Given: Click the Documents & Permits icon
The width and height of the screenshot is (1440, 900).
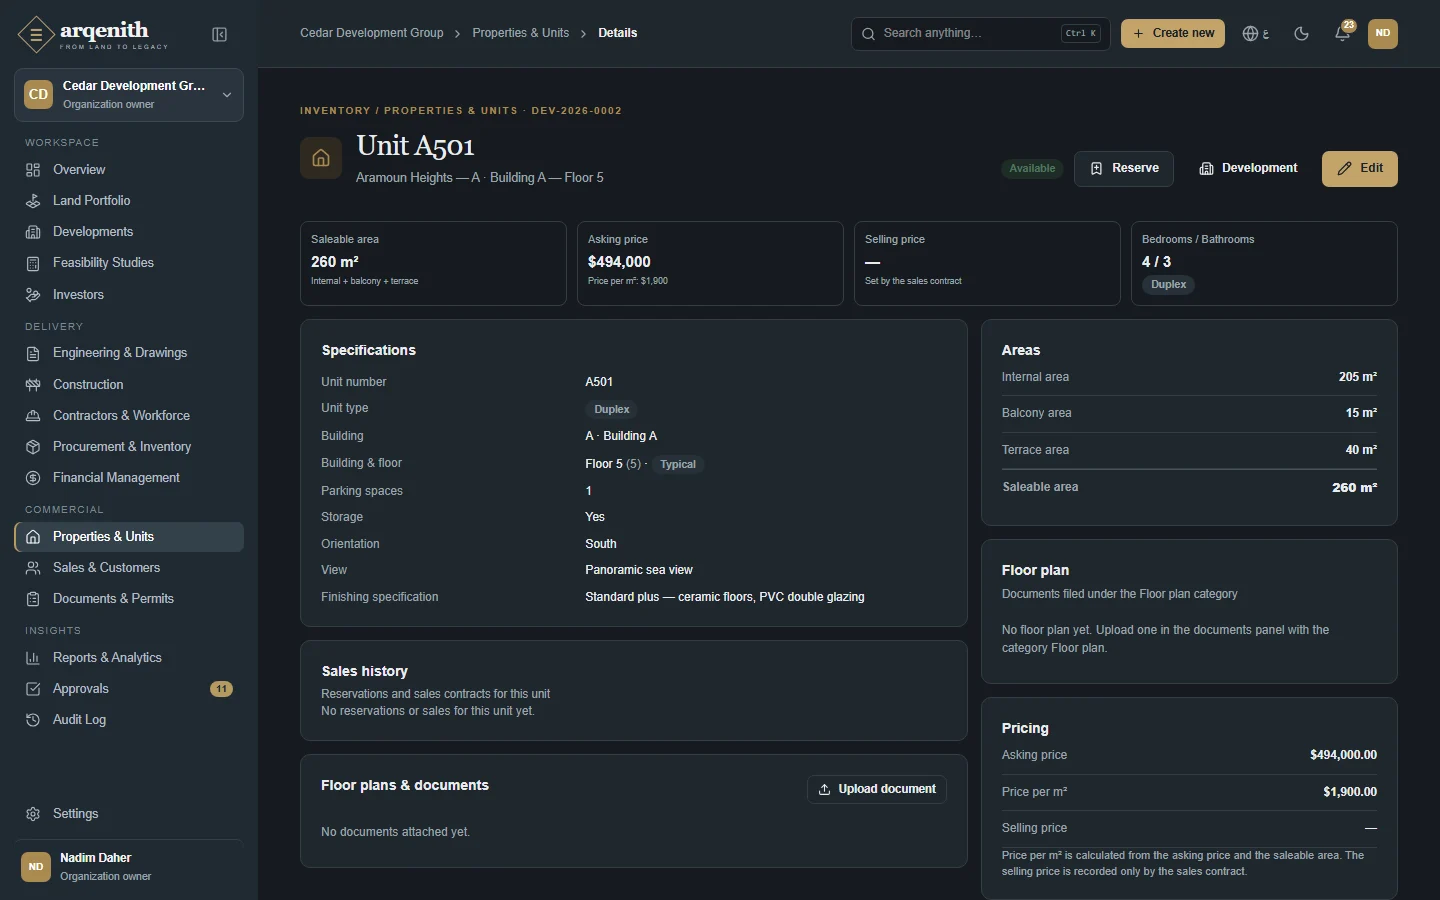Looking at the screenshot, I should click(x=33, y=599).
